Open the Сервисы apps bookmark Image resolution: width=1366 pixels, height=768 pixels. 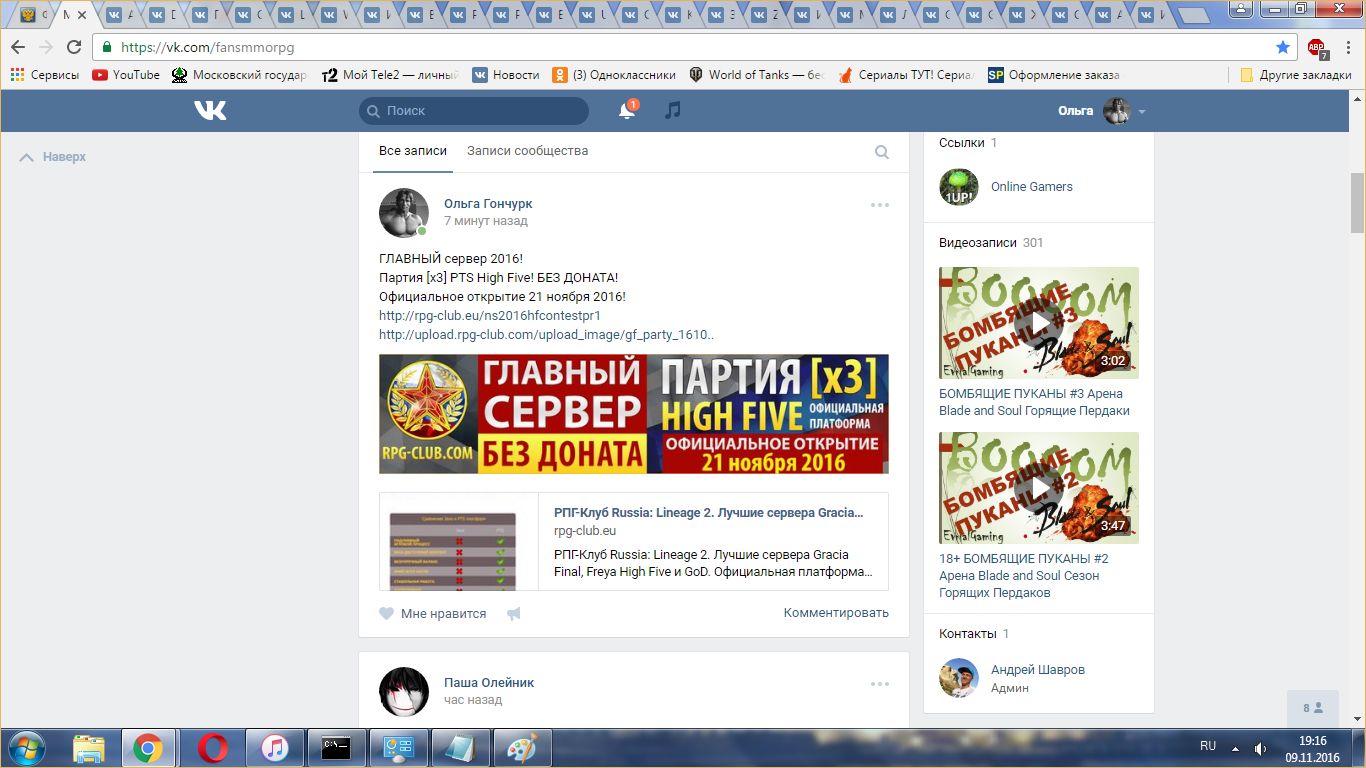(44, 75)
